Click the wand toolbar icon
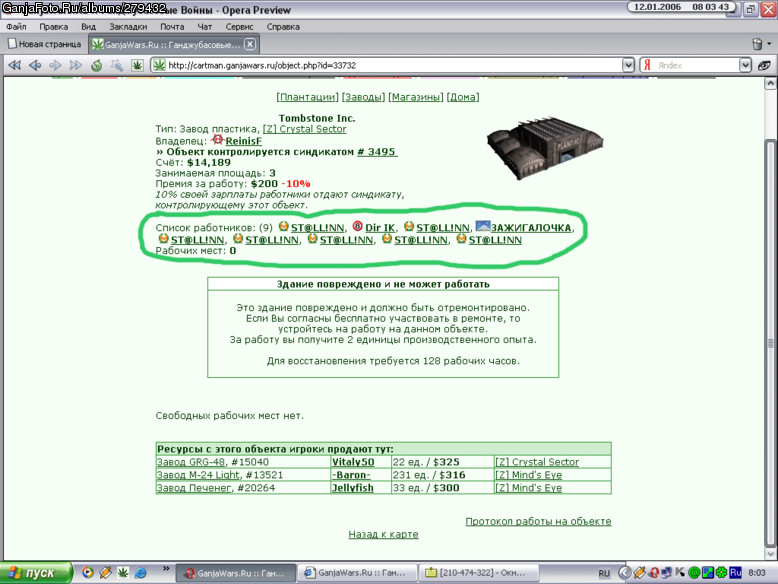Image resolution: width=778 pixels, height=584 pixels. [x=117, y=65]
